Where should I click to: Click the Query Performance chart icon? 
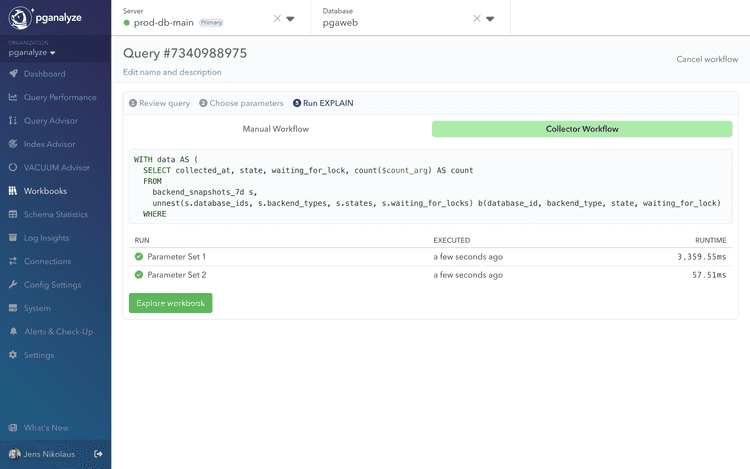coord(13,97)
